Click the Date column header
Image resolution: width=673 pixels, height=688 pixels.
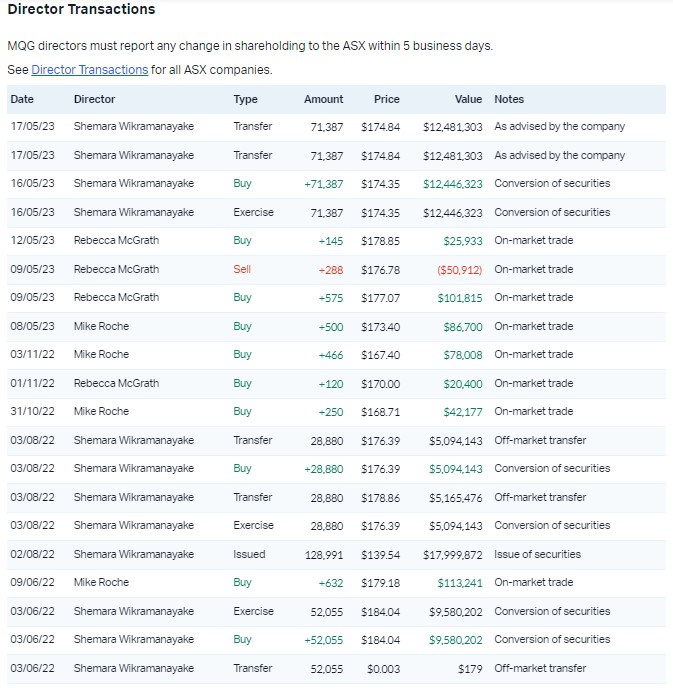(x=22, y=99)
